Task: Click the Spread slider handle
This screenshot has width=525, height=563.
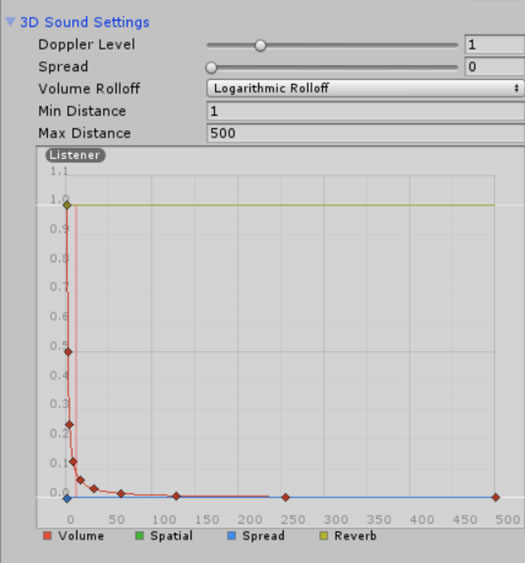Action: (212, 67)
